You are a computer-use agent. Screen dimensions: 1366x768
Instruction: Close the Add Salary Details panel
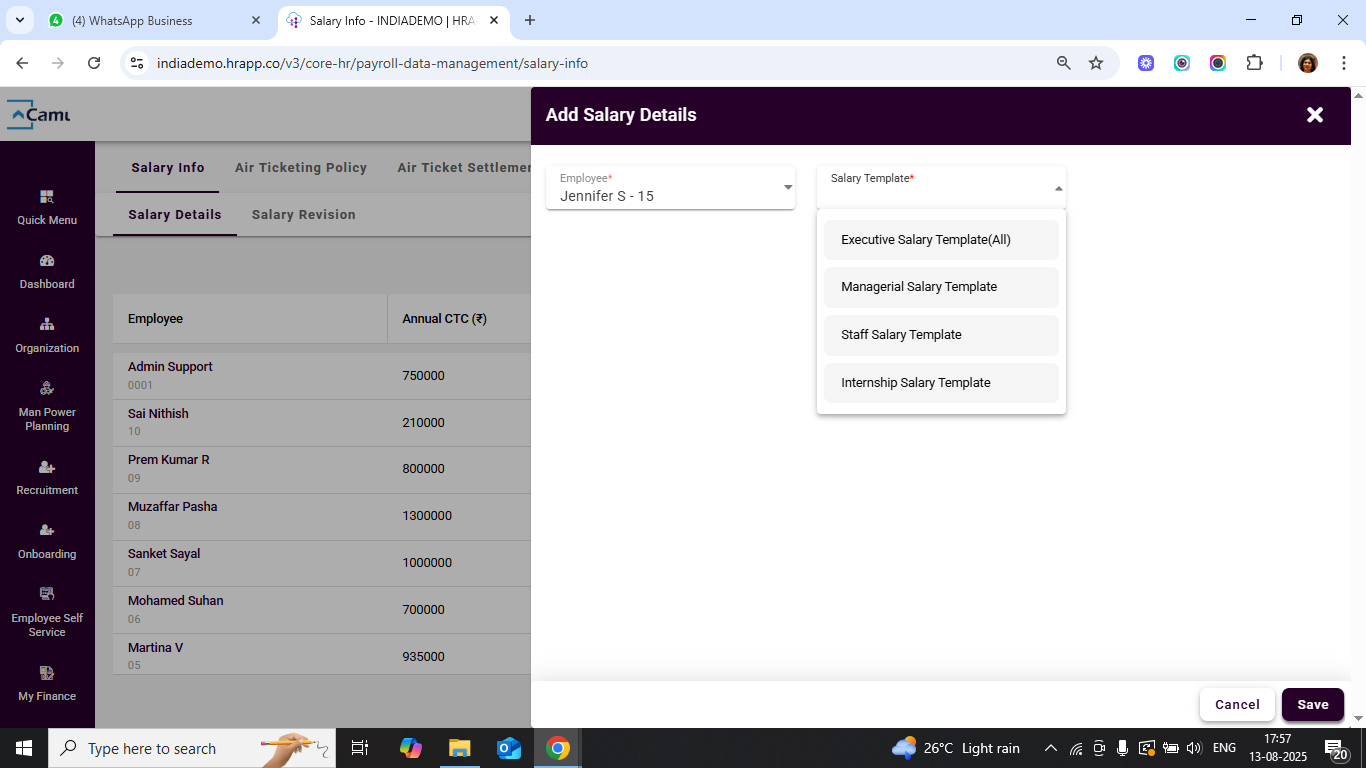click(x=1315, y=115)
